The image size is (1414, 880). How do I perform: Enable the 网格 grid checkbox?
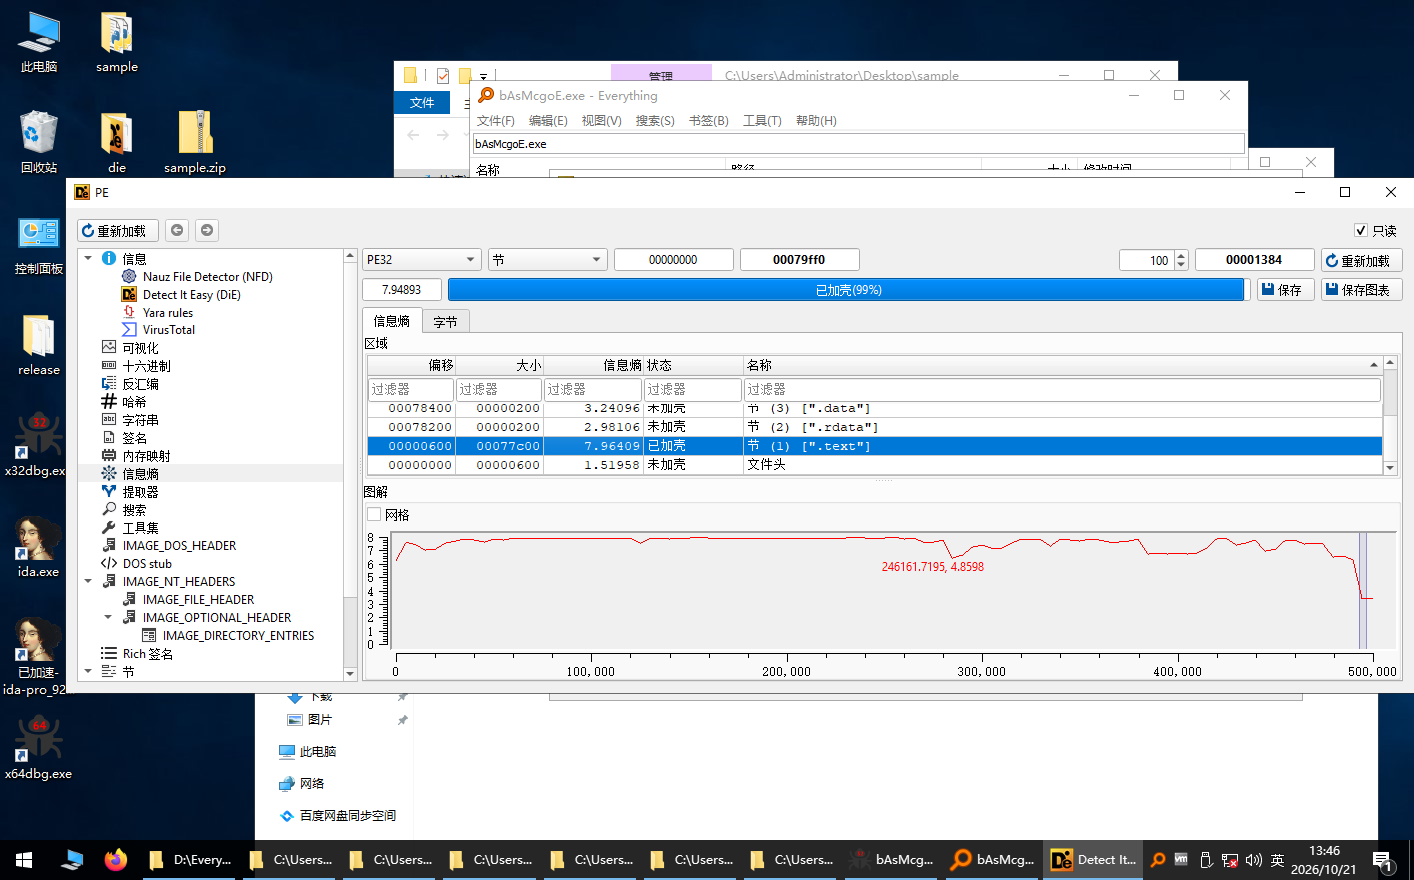coord(374,514)
